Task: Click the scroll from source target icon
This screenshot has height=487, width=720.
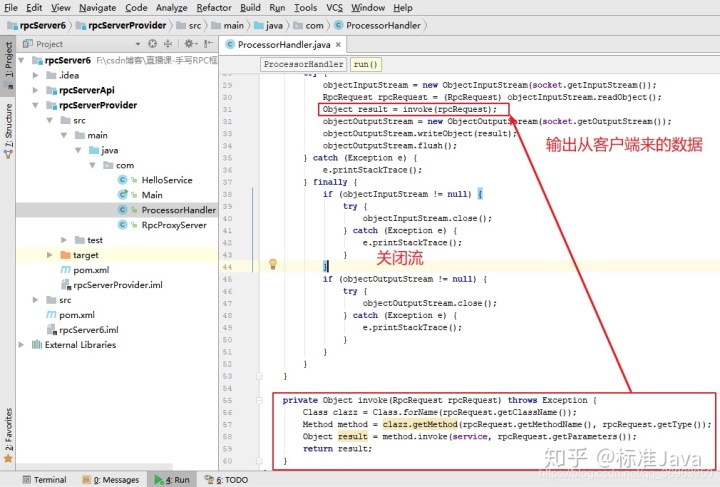Action: pos(152,44)
